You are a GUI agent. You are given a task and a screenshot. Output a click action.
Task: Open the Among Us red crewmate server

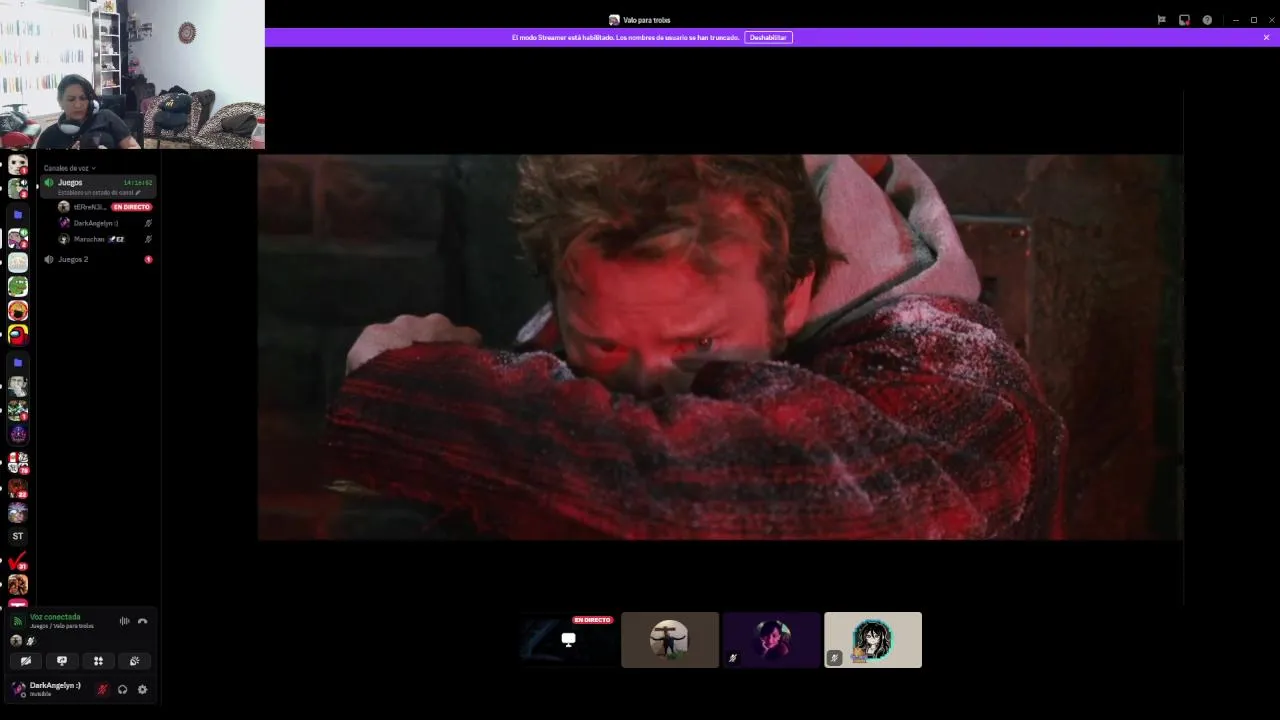pos(18,335)
